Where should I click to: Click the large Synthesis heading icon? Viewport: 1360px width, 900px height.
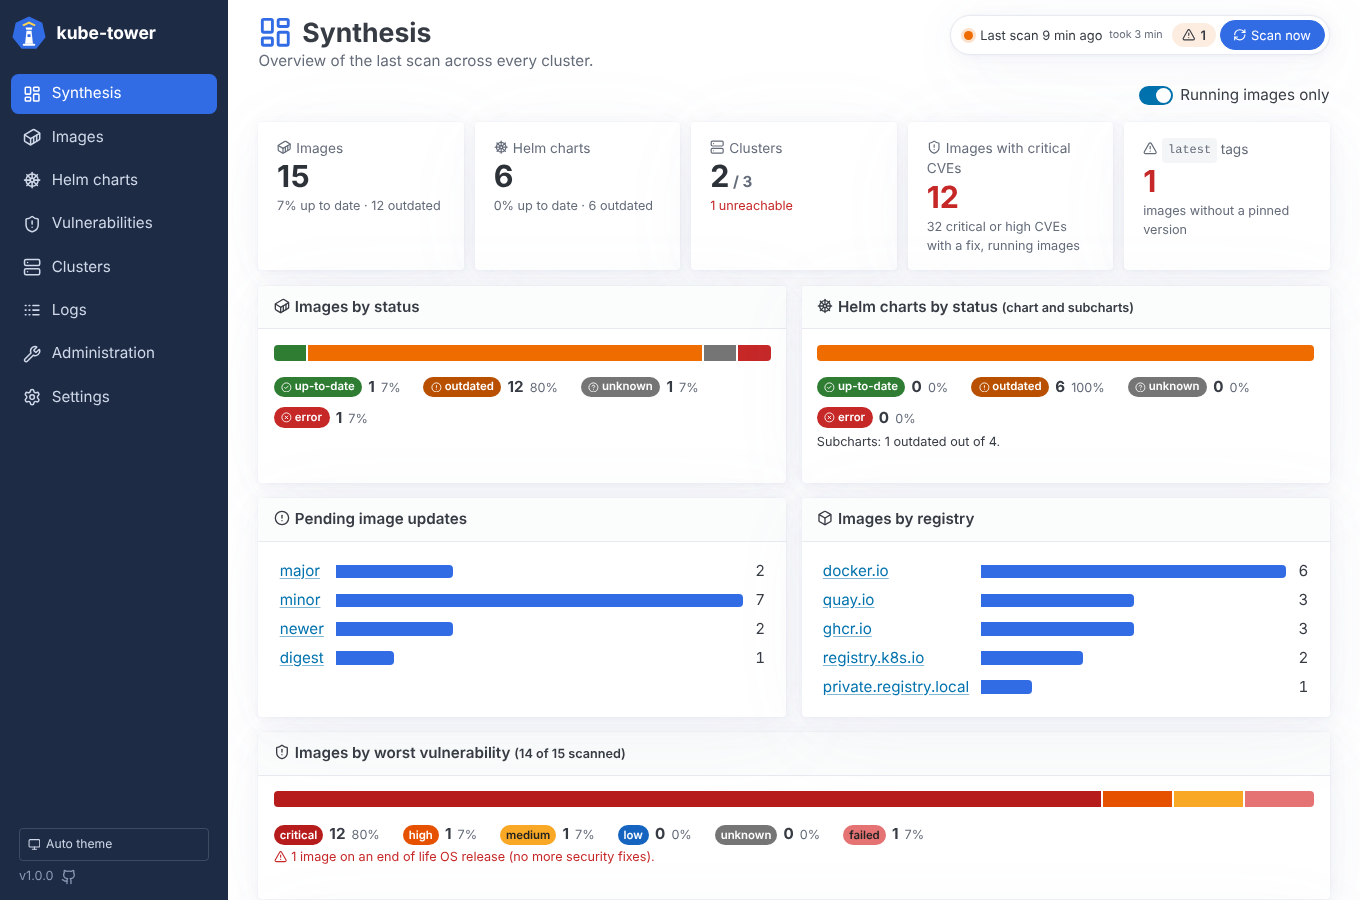click(x=275, y=32)
